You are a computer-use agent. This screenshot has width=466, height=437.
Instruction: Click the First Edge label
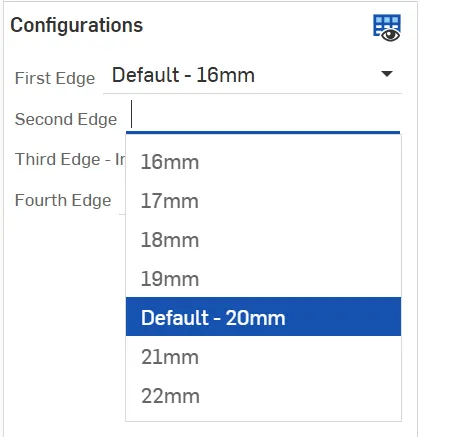pyautogui.click(x=55, y=78)
